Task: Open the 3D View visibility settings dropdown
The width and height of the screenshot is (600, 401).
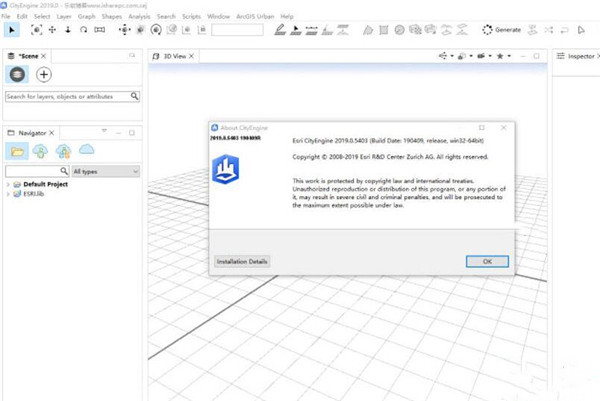Action: tap(465, 56)
